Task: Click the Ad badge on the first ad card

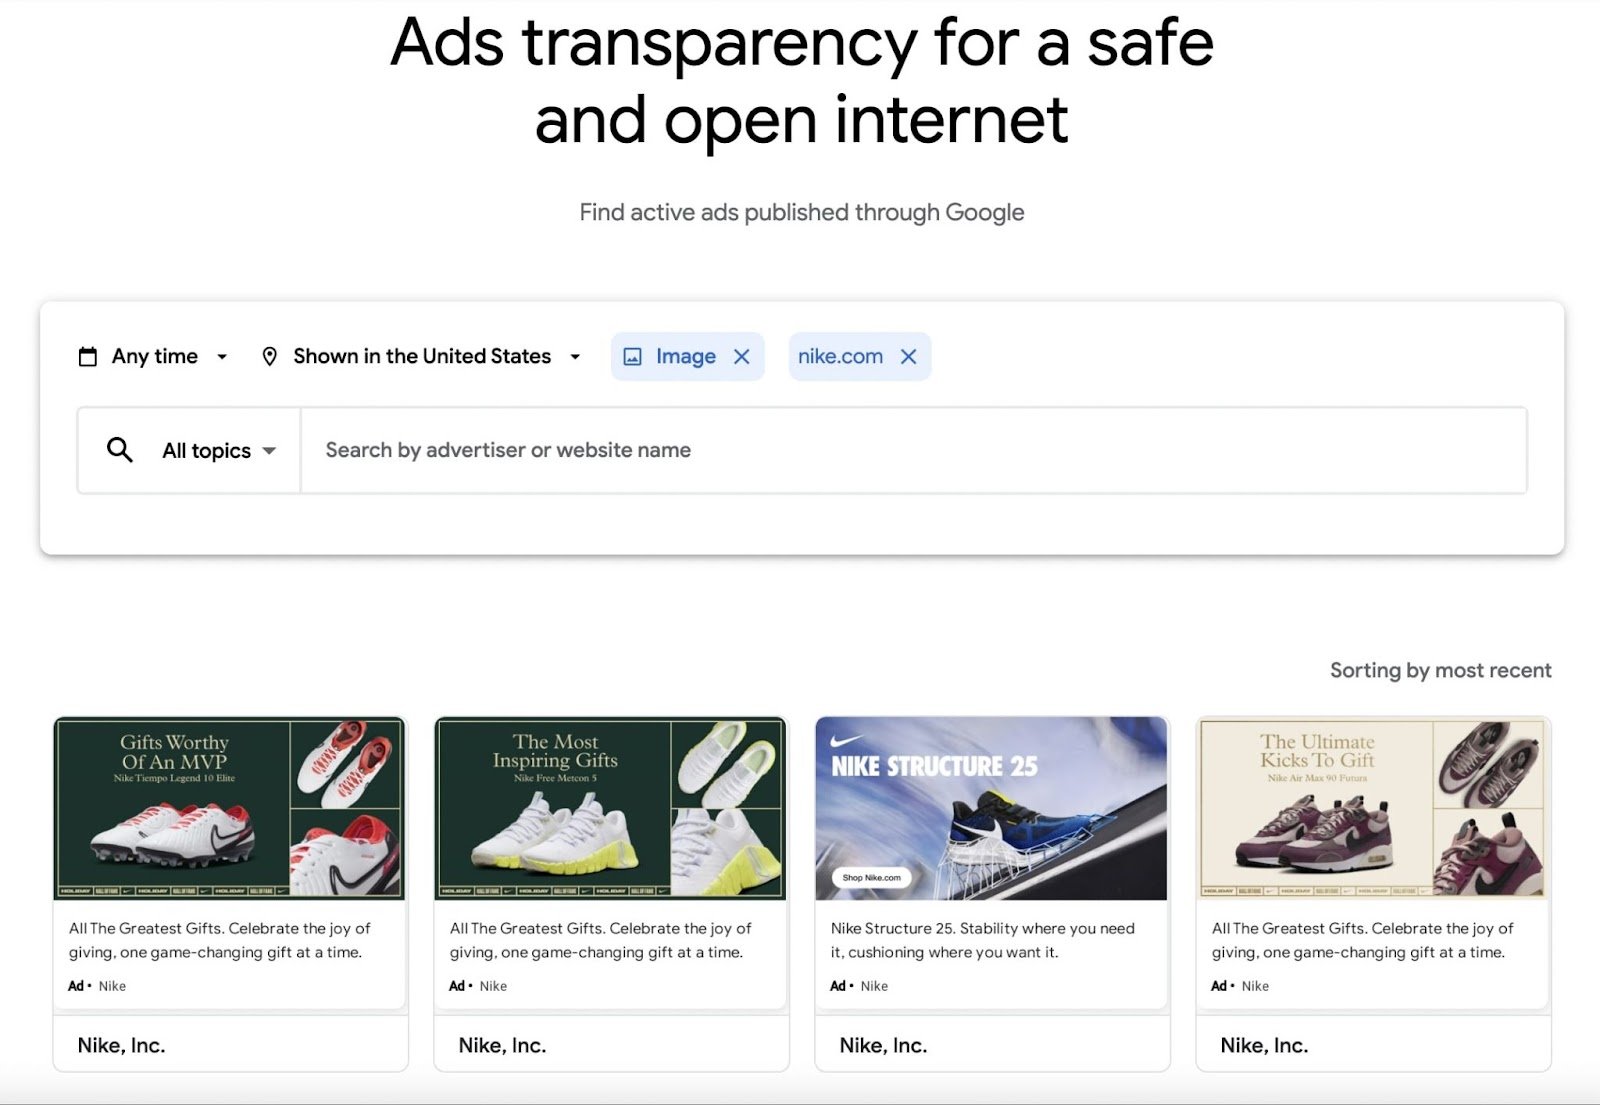Action: (74, 986)
